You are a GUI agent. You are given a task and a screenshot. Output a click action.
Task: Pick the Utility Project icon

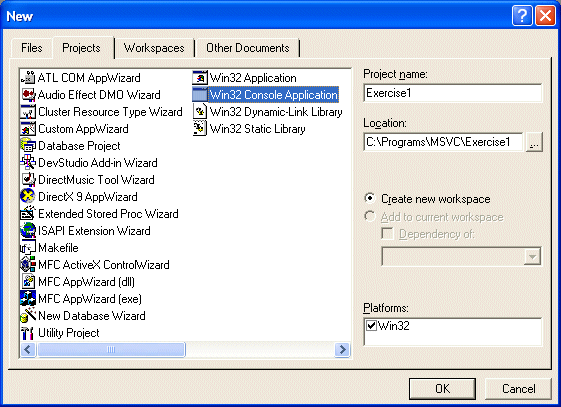point(28,333)
